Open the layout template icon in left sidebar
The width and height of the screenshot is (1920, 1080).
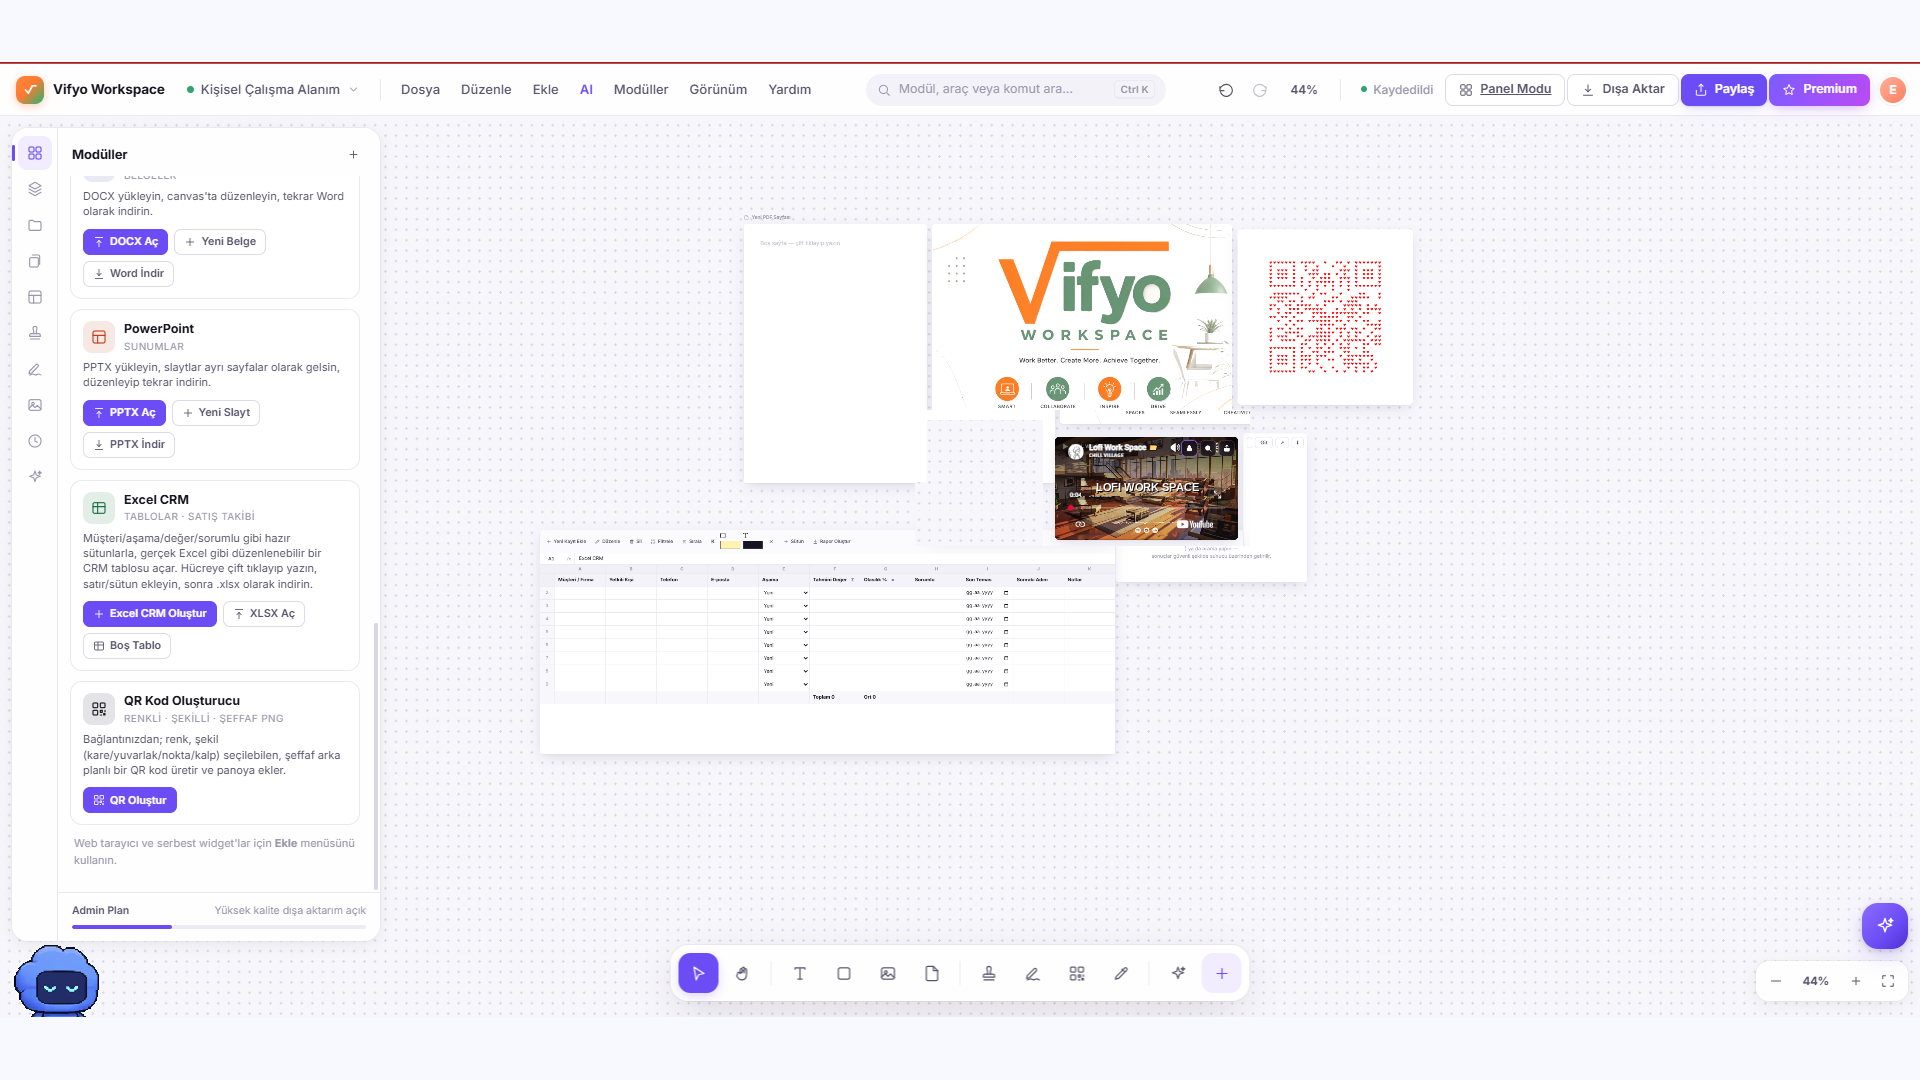click(35, 297)
